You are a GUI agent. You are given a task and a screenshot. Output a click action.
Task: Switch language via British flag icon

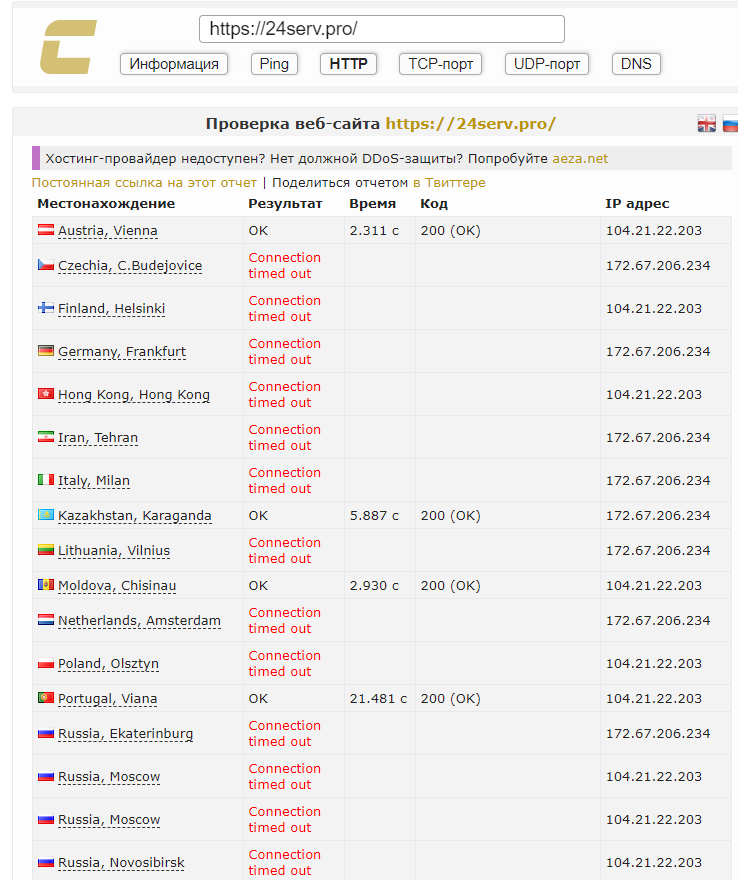(707, 124)
